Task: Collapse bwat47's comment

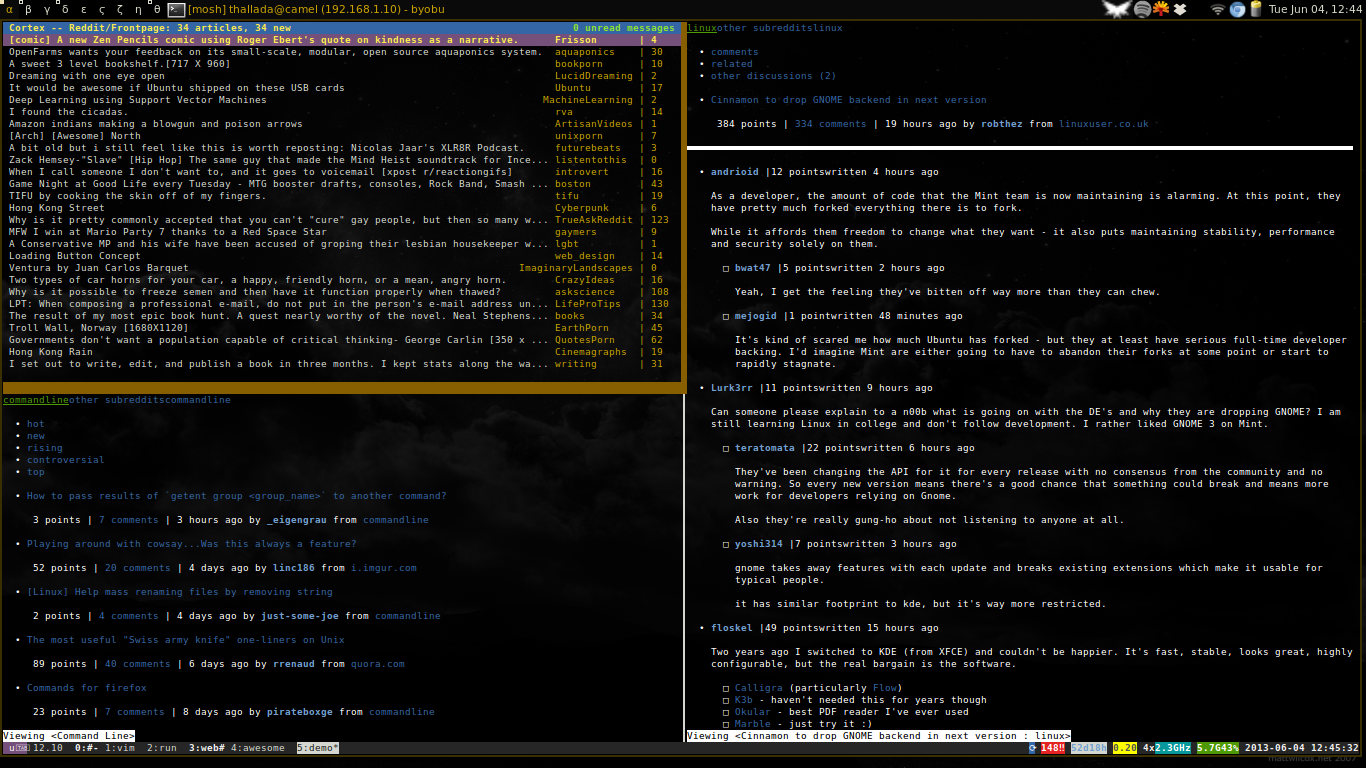Action: click(x=726, y=267)
